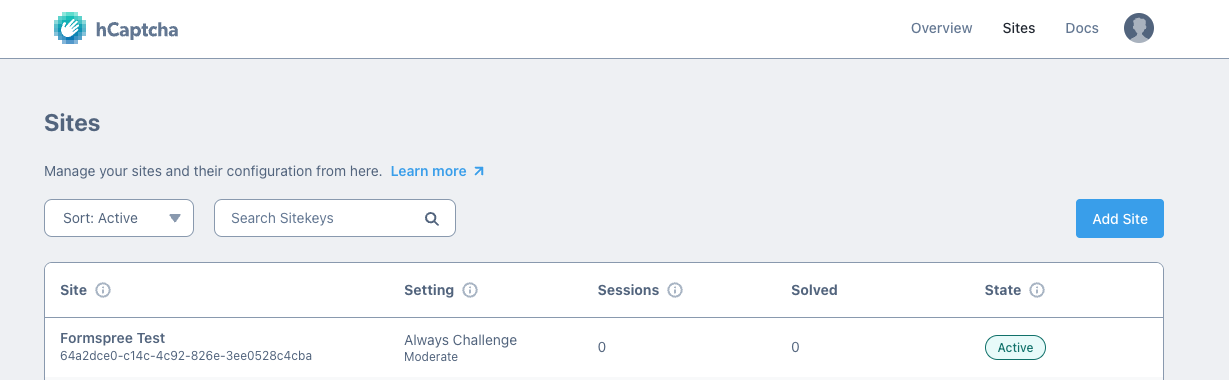
Task: Select the Always Challenge setting text
Action: [461, 340]
